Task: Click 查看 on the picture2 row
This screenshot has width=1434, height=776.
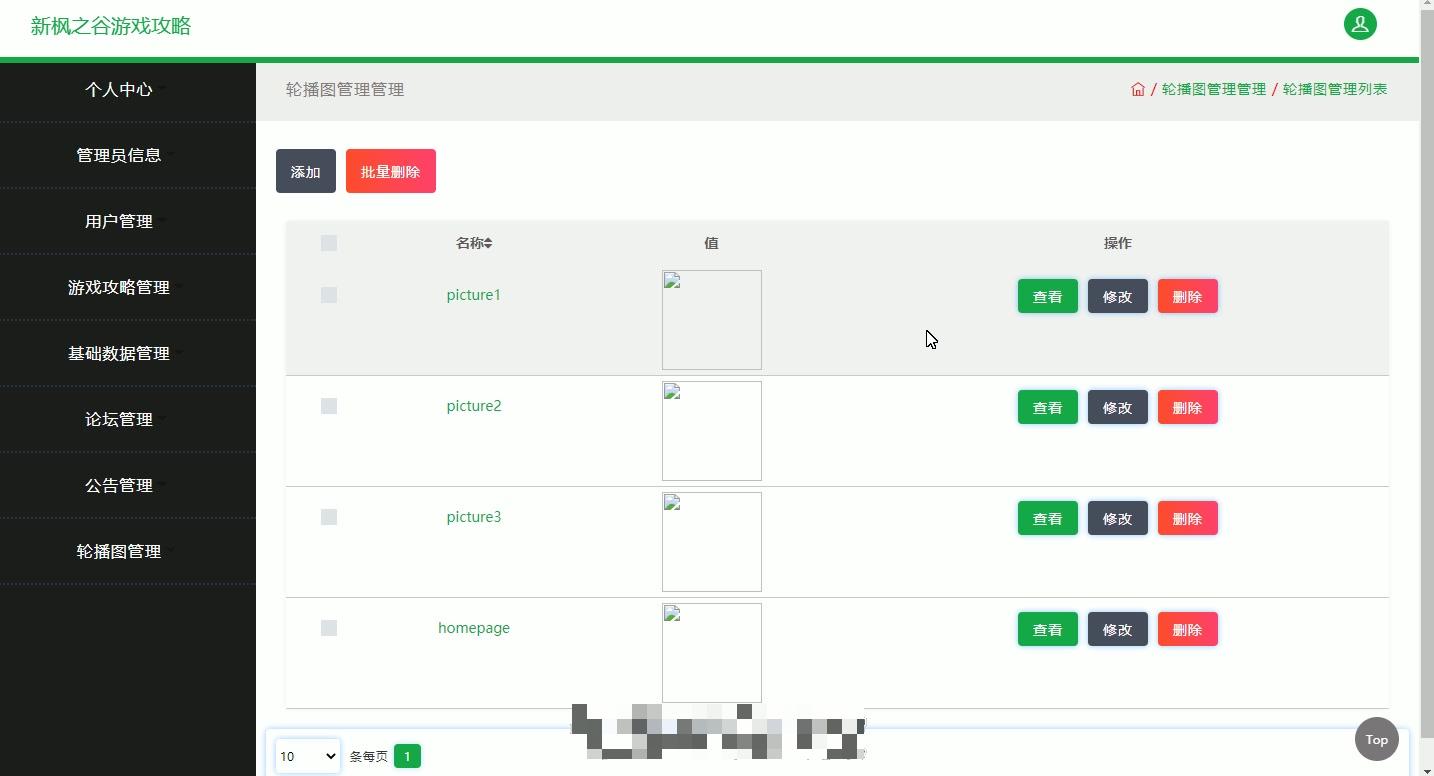Action: coord(1047,407)
